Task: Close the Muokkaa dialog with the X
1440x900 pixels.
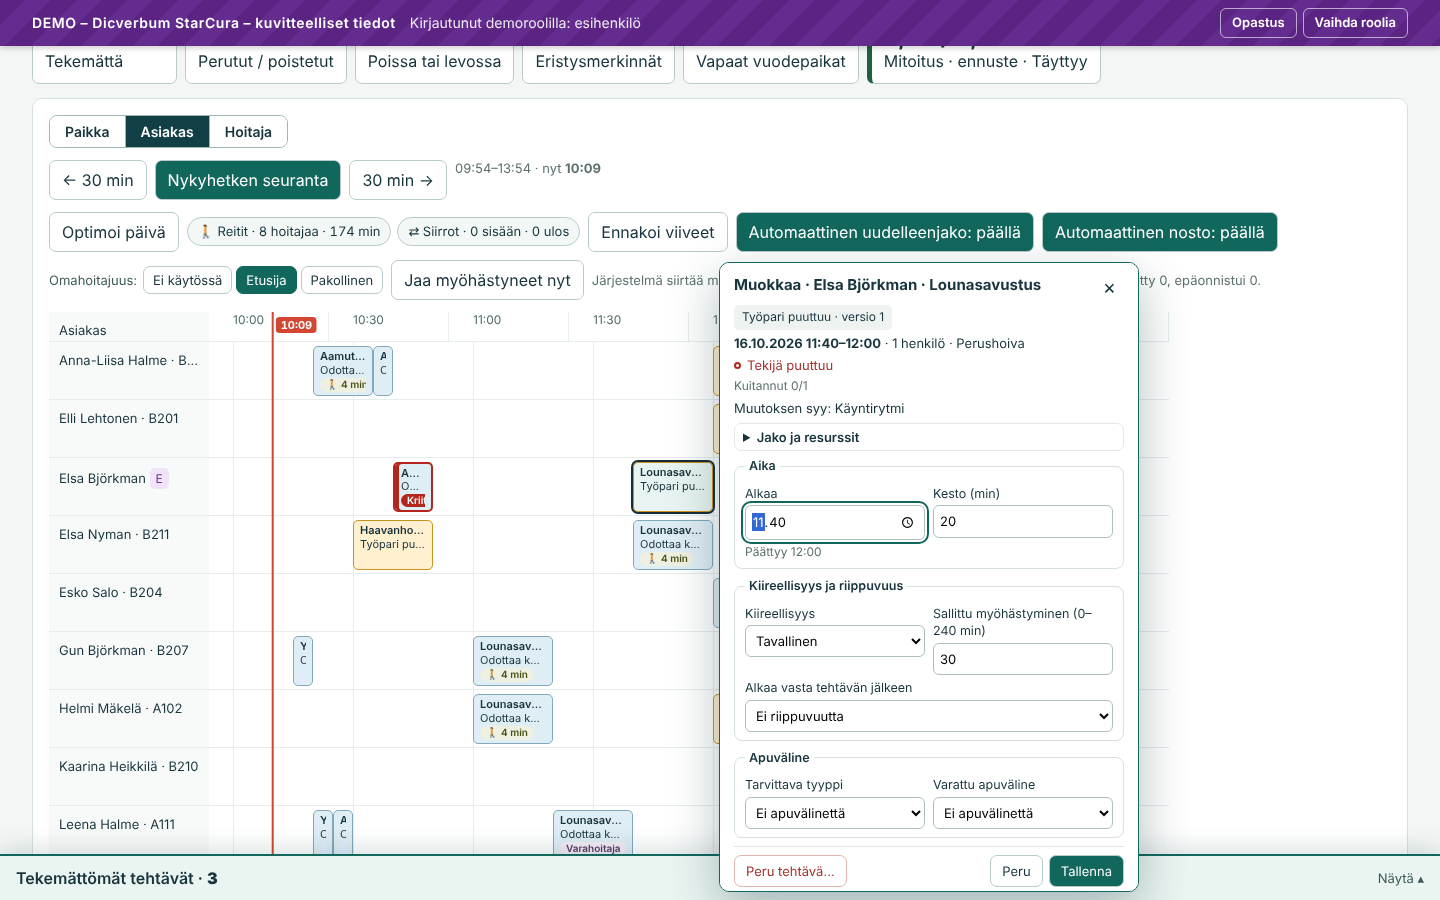Action: pyautogui.click(x=1109, y=288)
